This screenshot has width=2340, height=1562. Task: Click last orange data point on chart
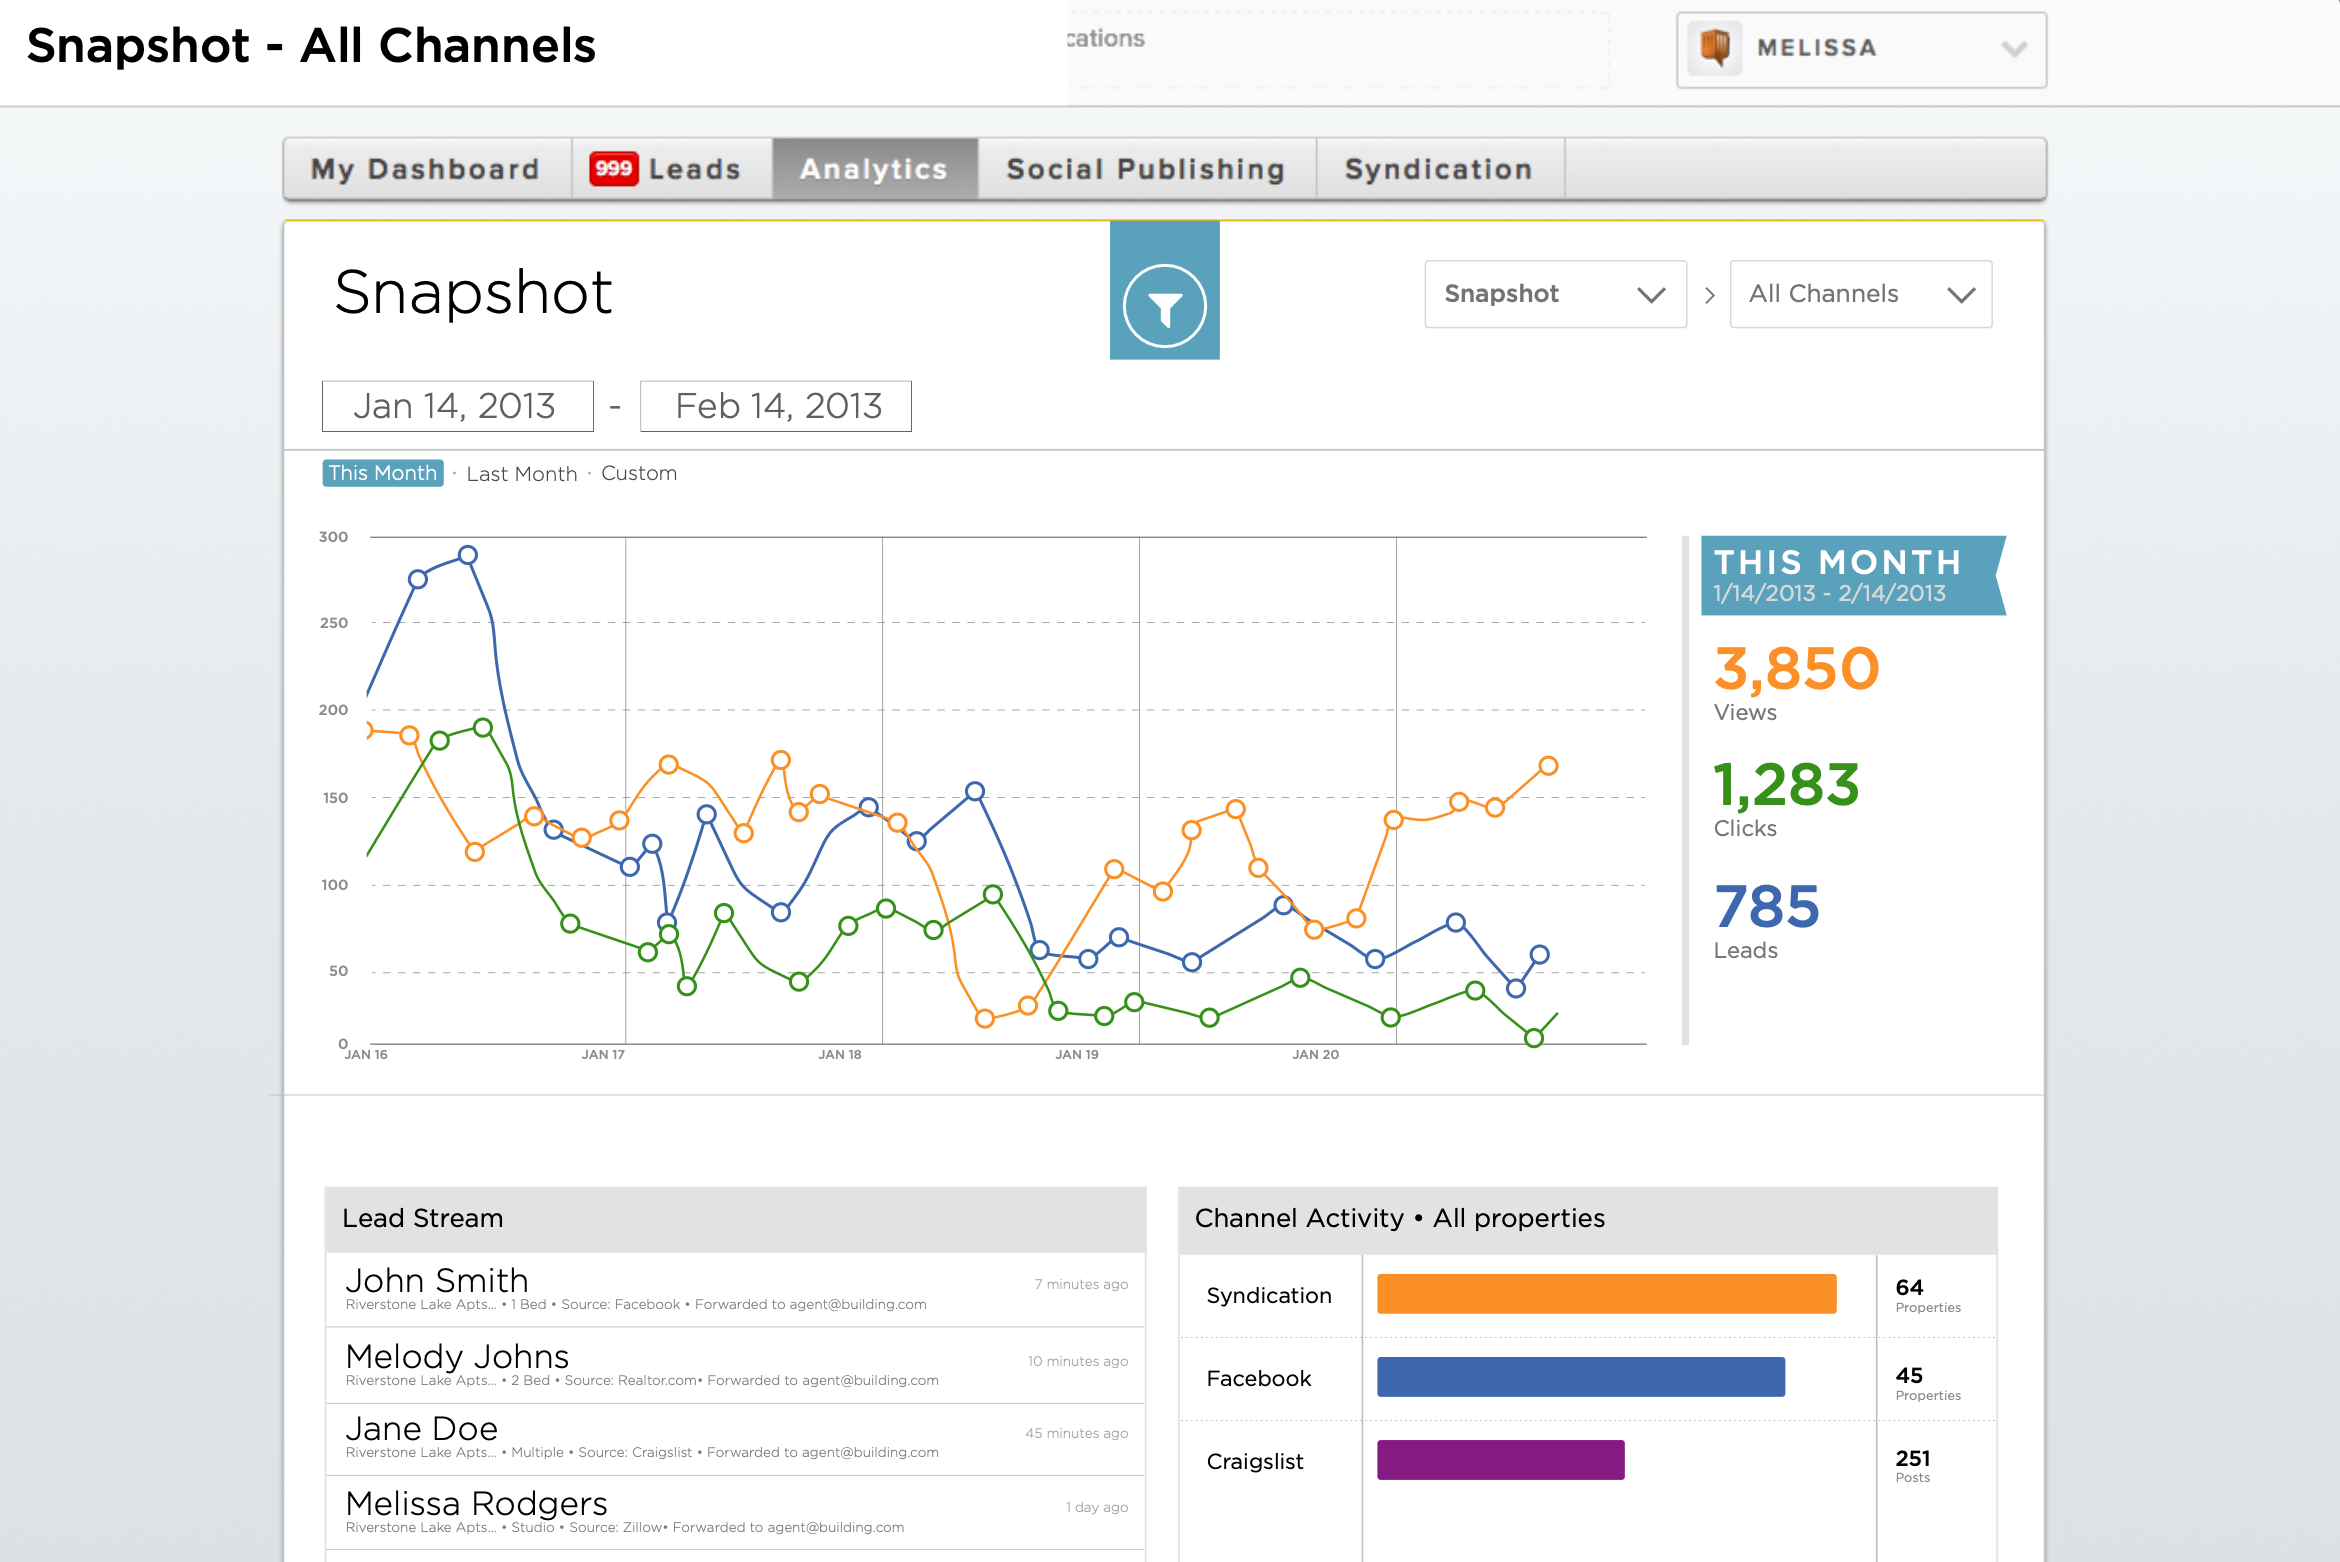click(1548, 766)
